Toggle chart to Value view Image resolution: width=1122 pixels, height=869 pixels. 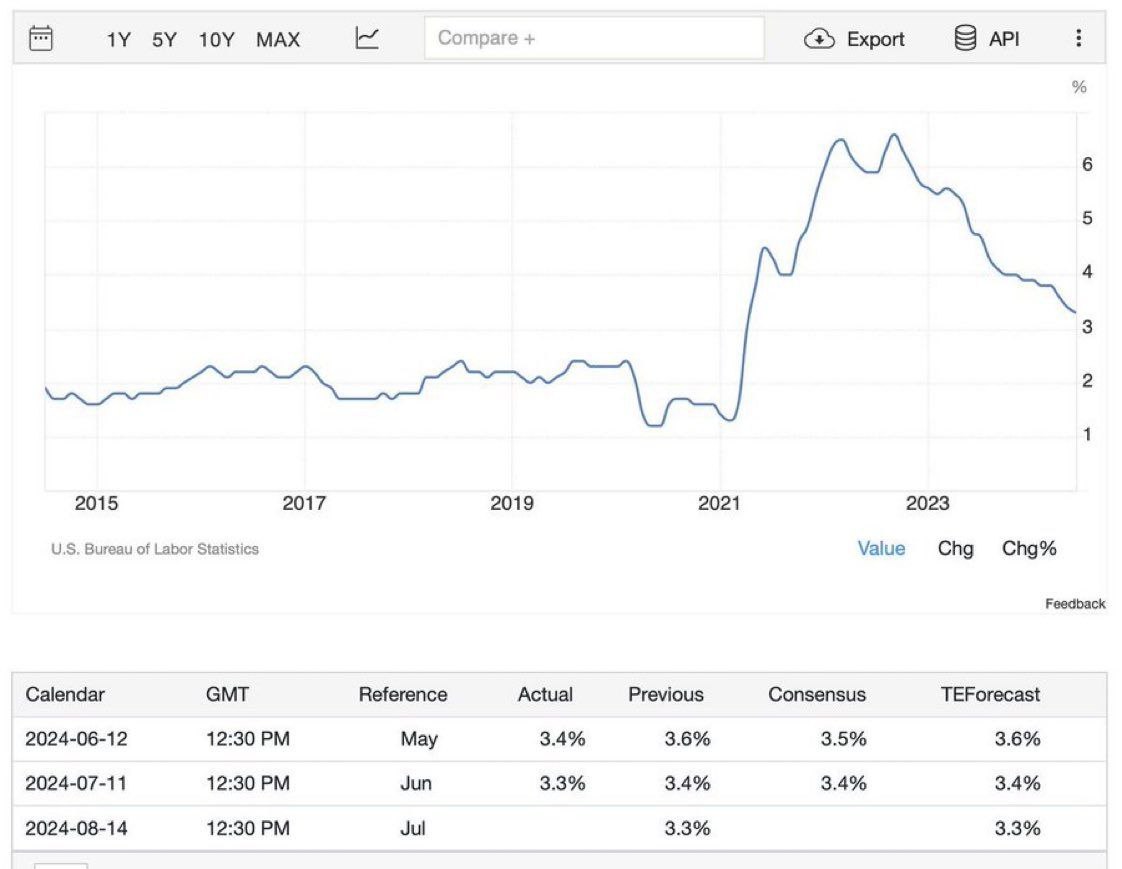881,548
